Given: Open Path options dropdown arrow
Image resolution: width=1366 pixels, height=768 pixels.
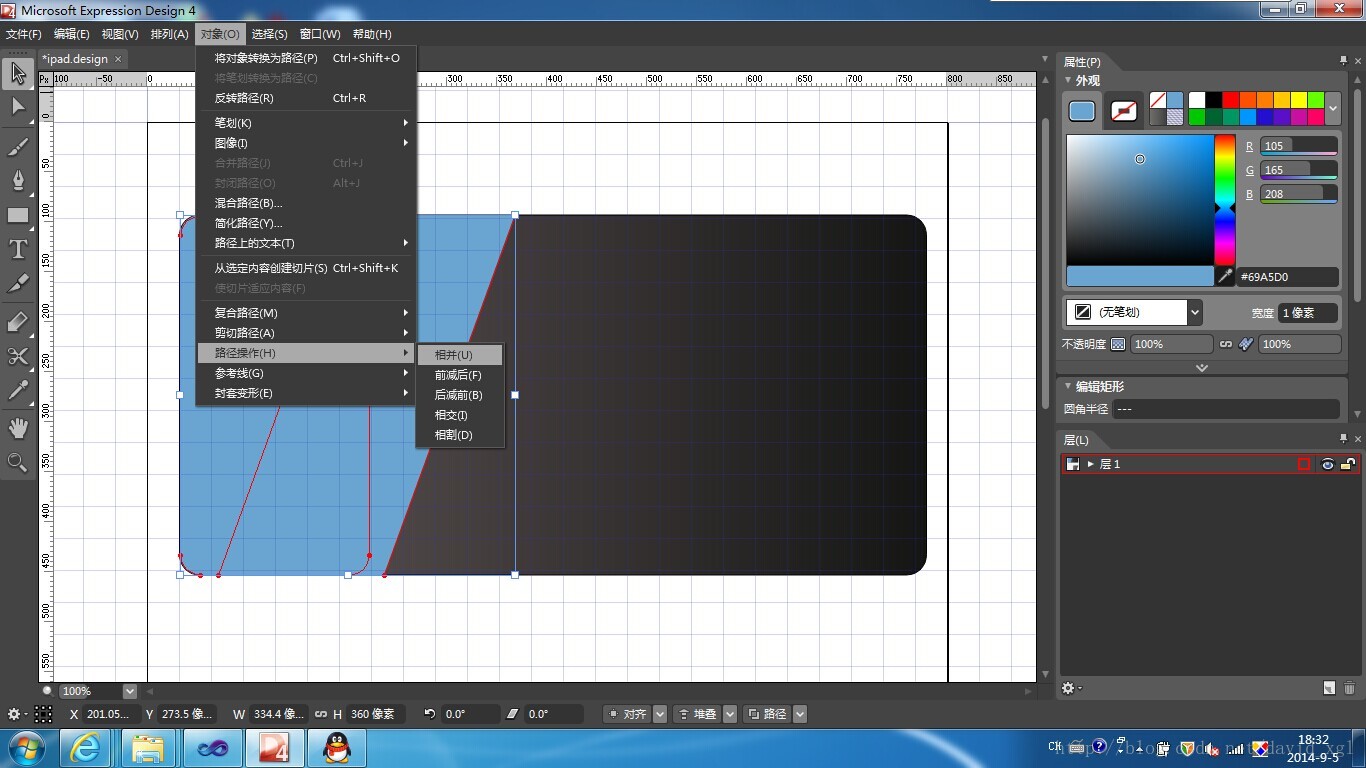Looking at the screenshot, I should 799,714.
